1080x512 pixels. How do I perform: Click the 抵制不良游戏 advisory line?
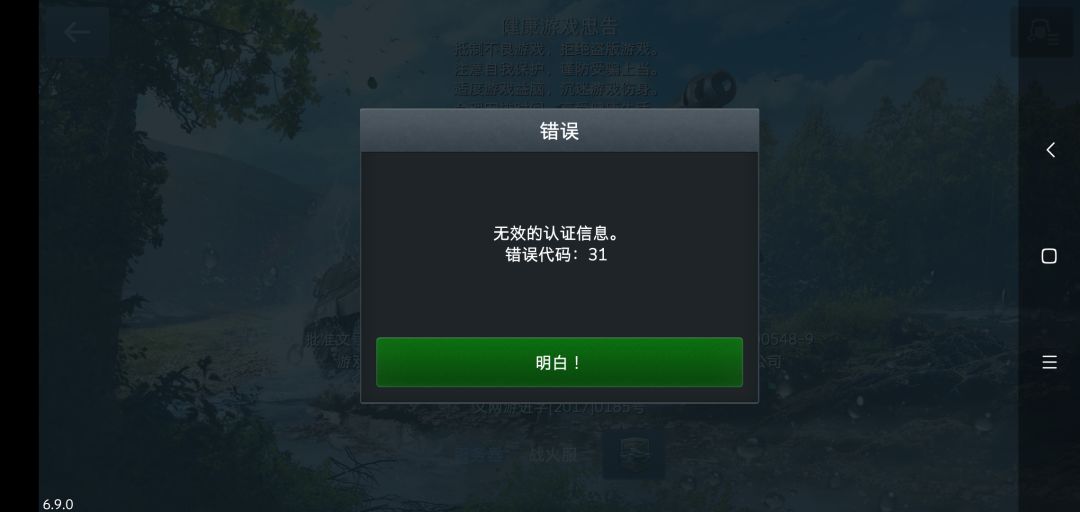click(557, 50)
